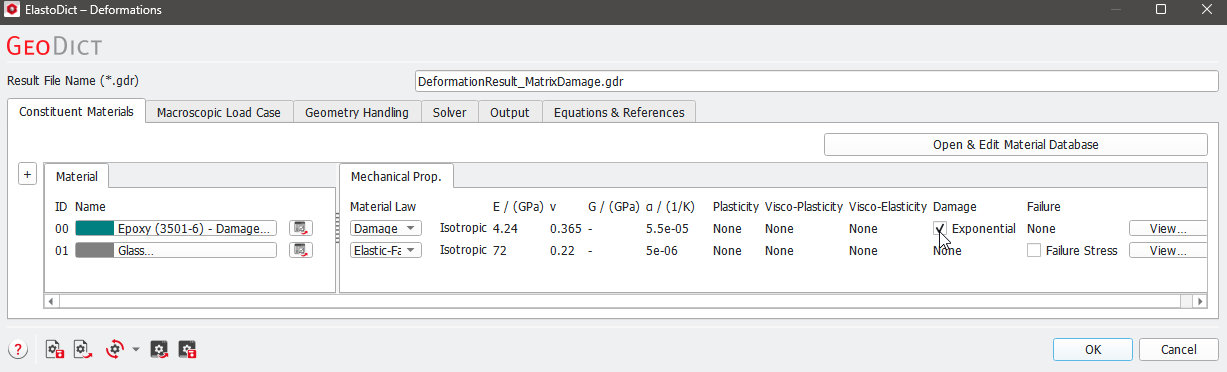Click the ElastoDict app icon in title bar

(13, 10)
